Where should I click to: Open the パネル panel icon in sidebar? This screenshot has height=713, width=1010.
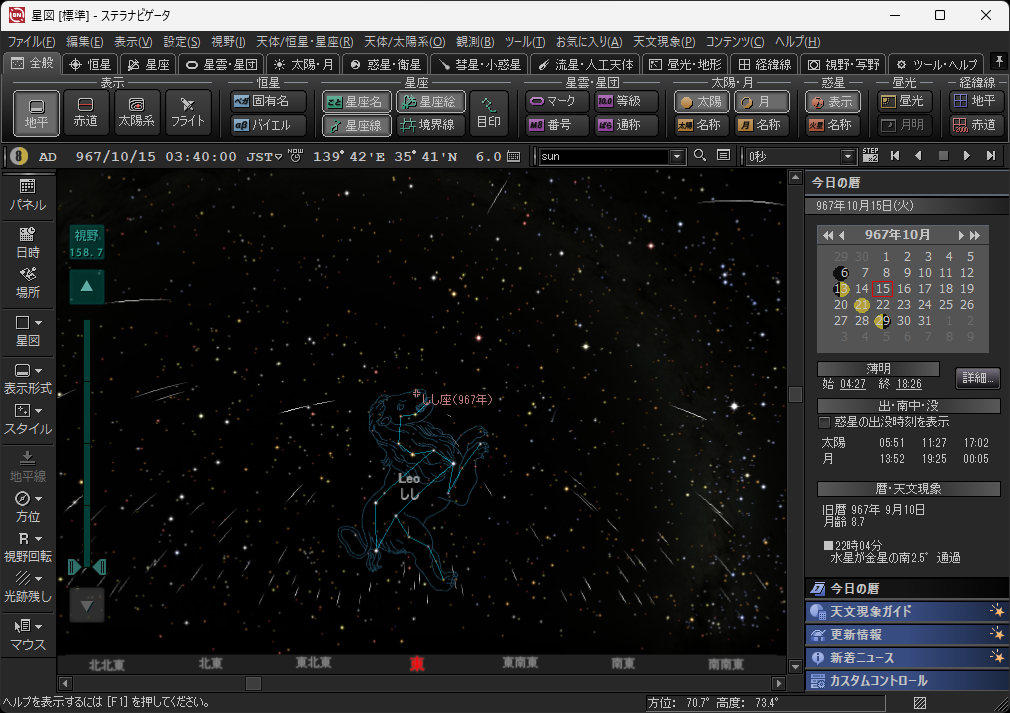click(x=28, y=194)
